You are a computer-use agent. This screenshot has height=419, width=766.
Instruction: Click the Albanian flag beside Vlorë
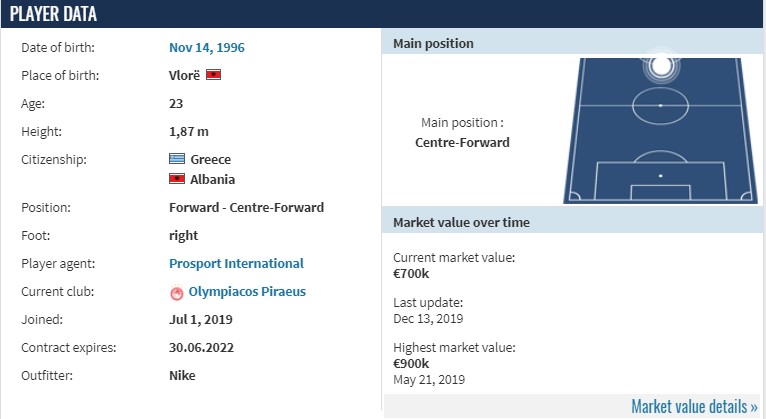[x=213, y=75]
